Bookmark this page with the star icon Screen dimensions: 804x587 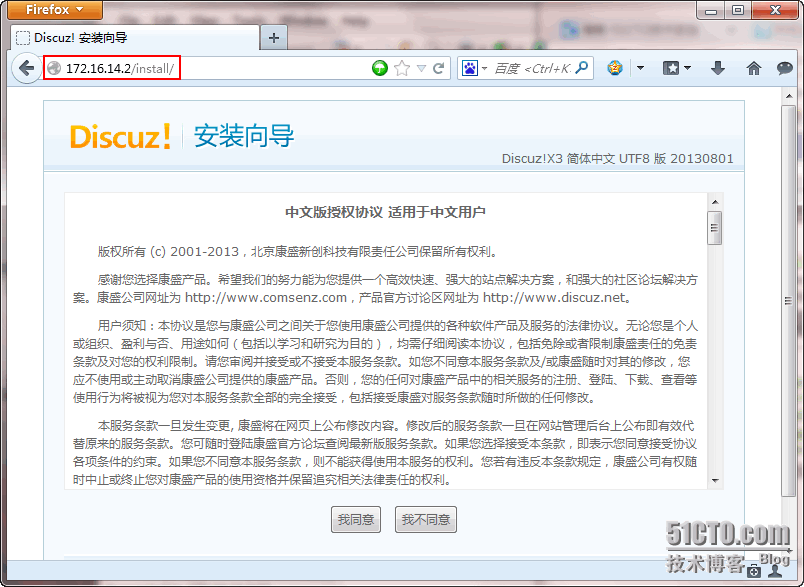(x=402, y=68)
